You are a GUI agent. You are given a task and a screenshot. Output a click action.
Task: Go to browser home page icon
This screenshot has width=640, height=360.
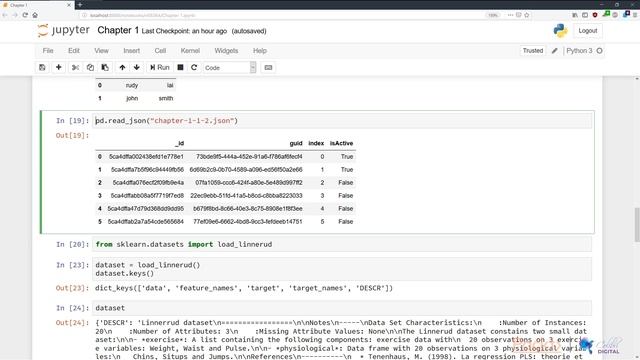point(35,15)
